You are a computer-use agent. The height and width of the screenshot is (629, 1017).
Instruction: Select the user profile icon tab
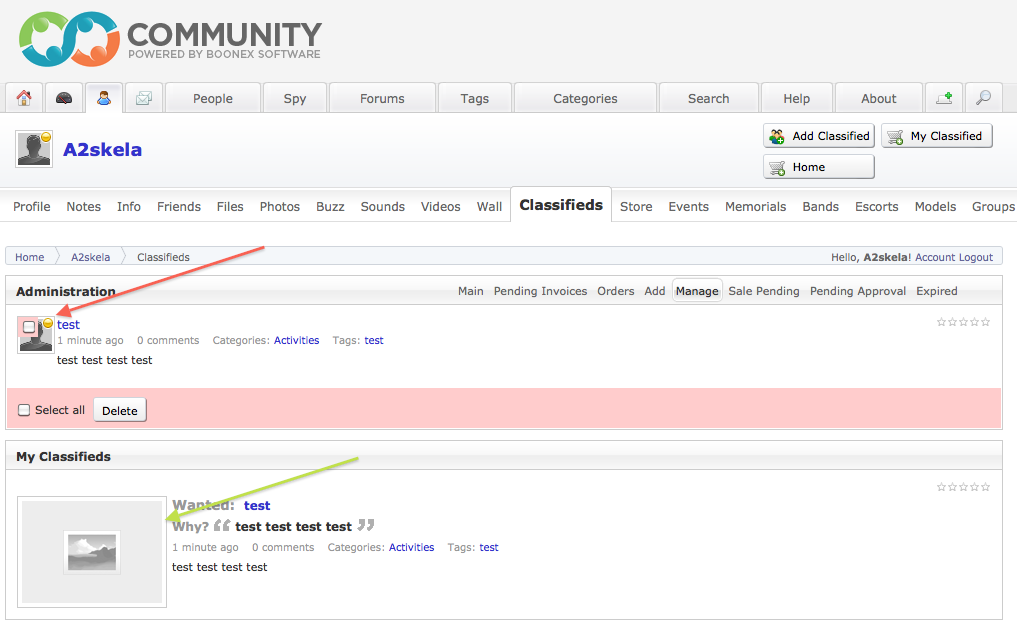coord(104,98)
